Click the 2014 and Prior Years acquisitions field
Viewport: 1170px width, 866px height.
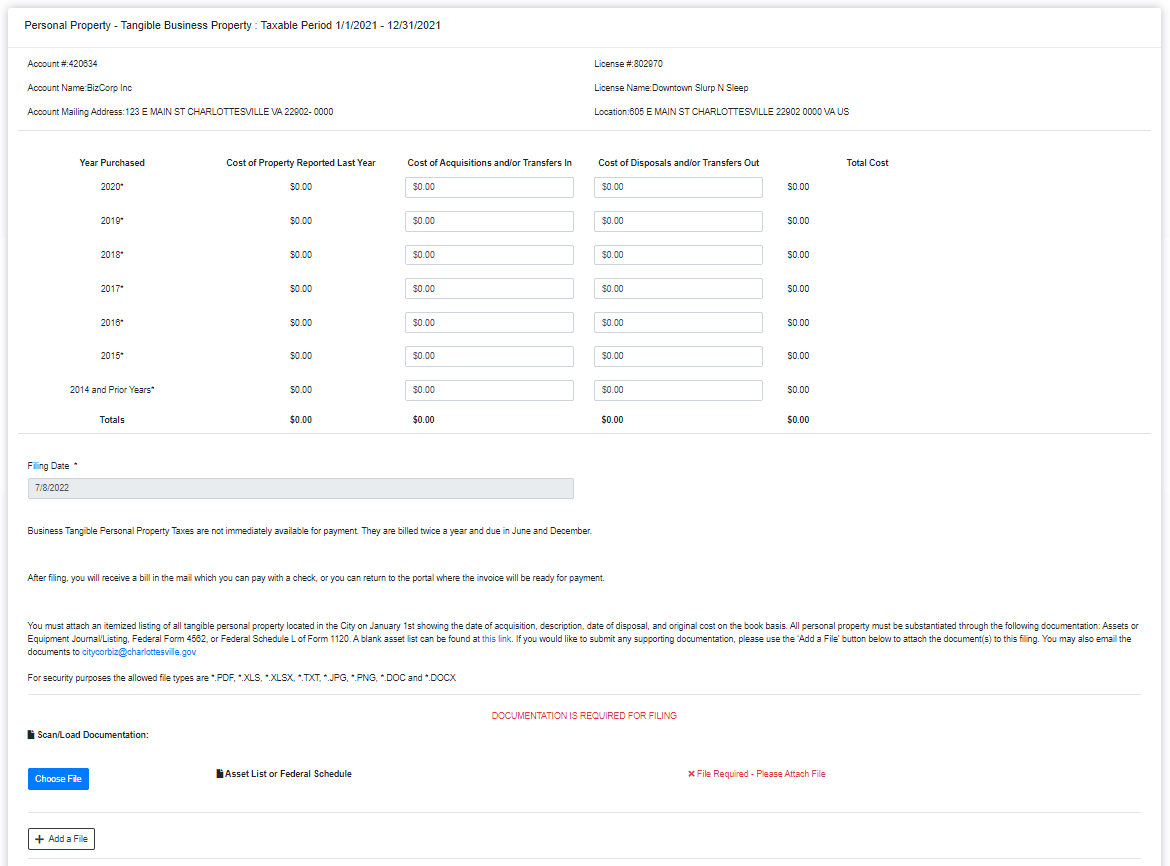489,390
